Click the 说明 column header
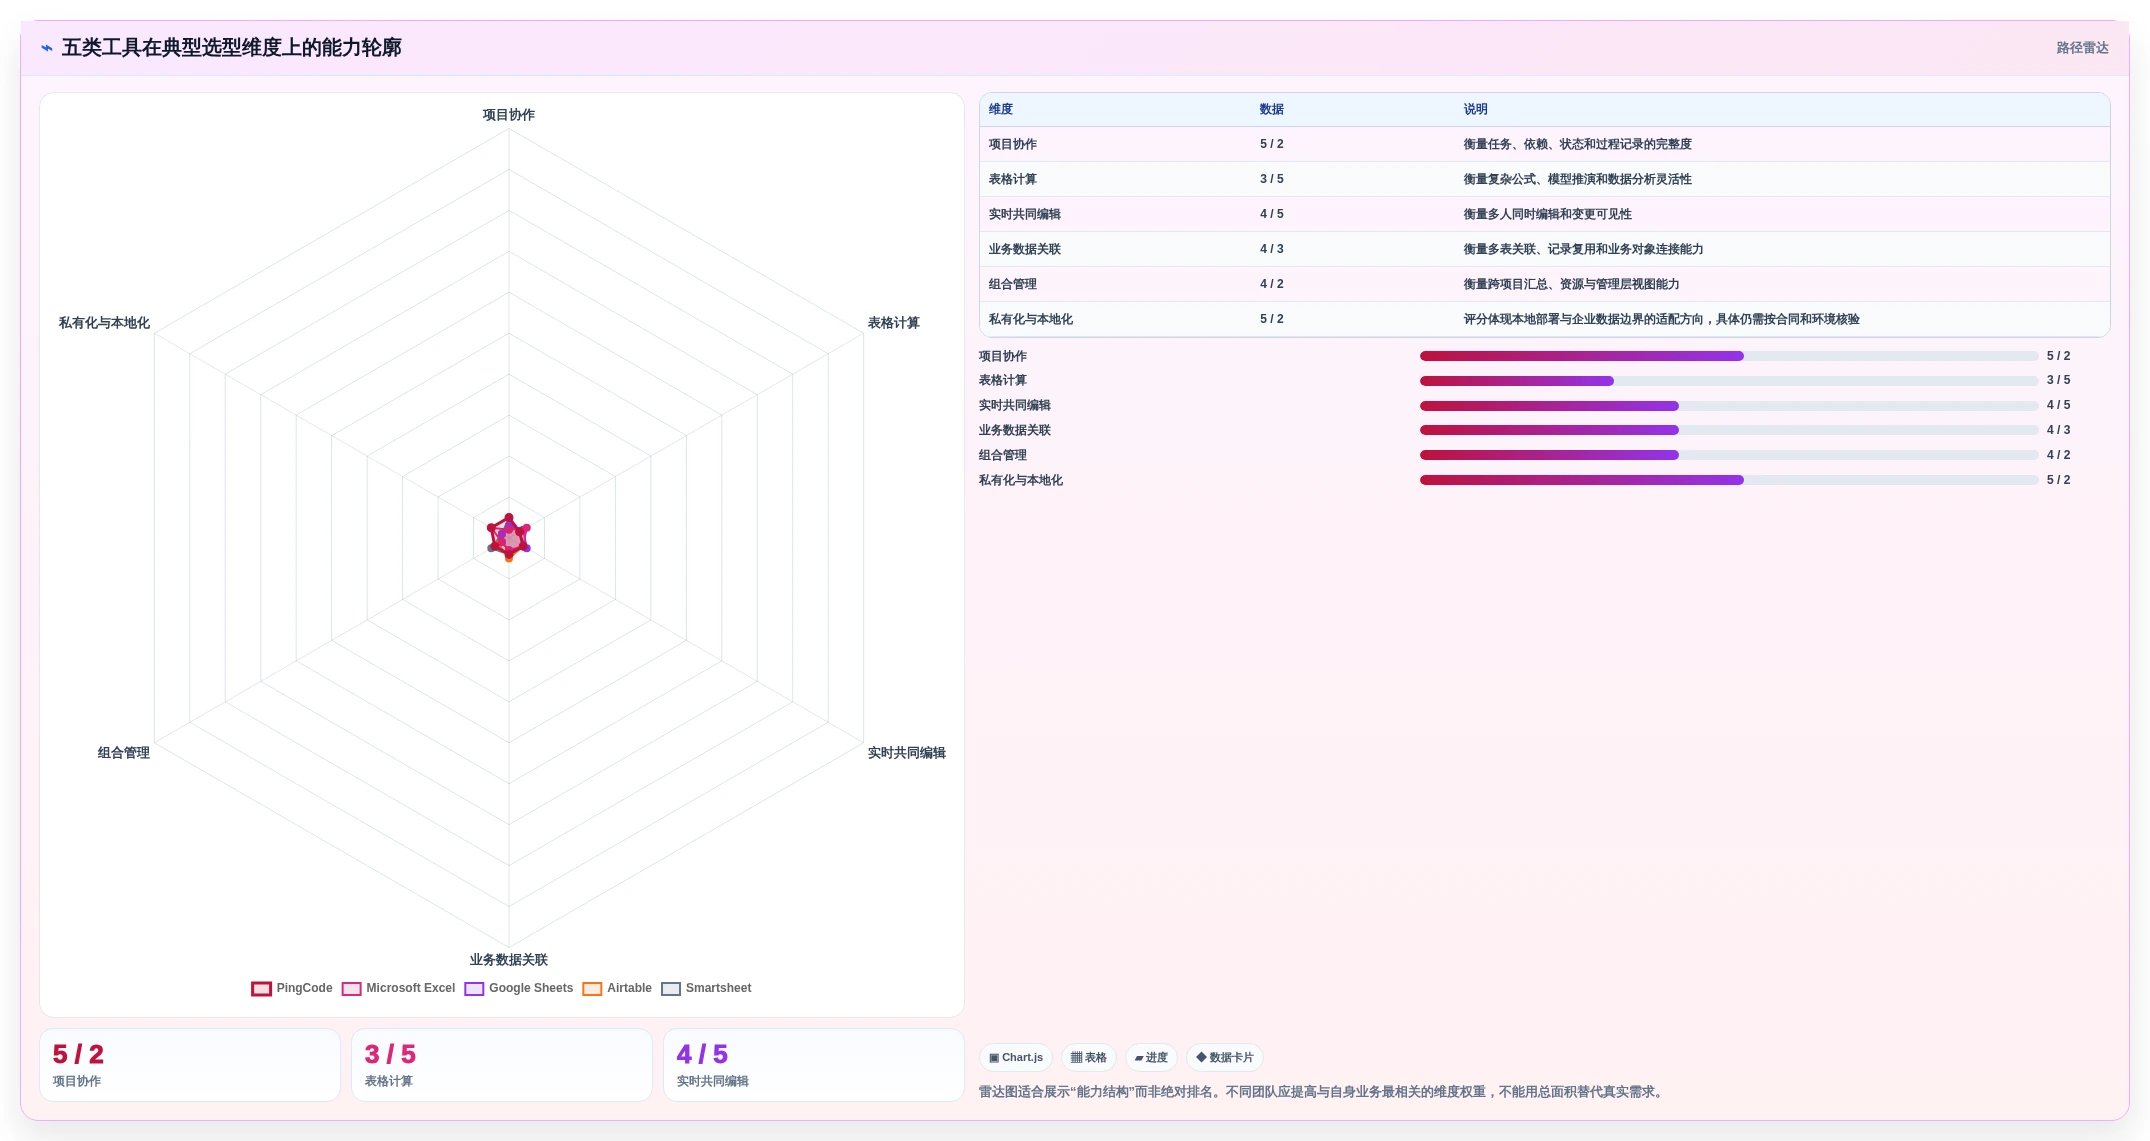Viewport: 2150px width, 1141px height. [x=1476, y=109]
